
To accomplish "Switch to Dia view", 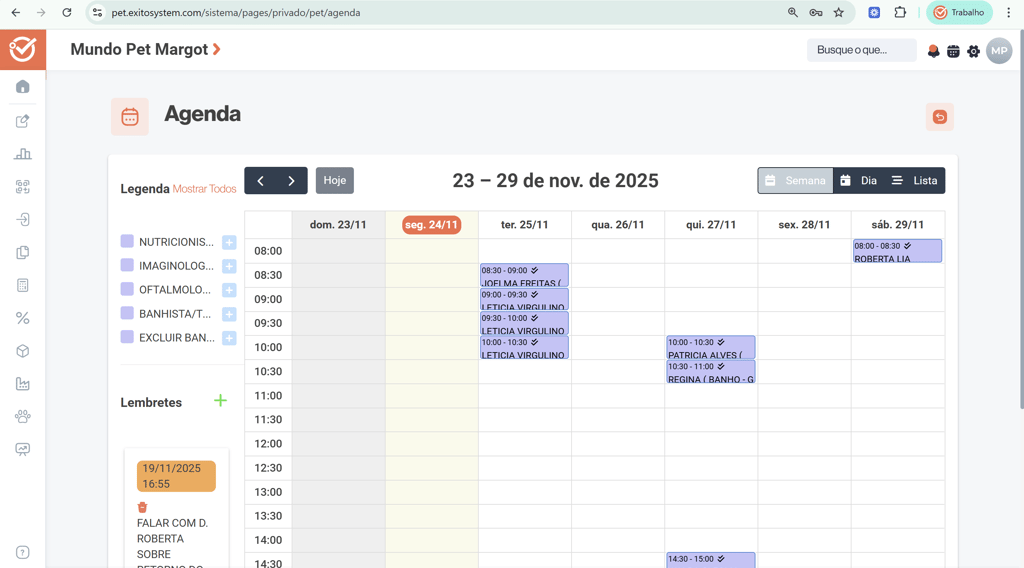I will [859, 181].
